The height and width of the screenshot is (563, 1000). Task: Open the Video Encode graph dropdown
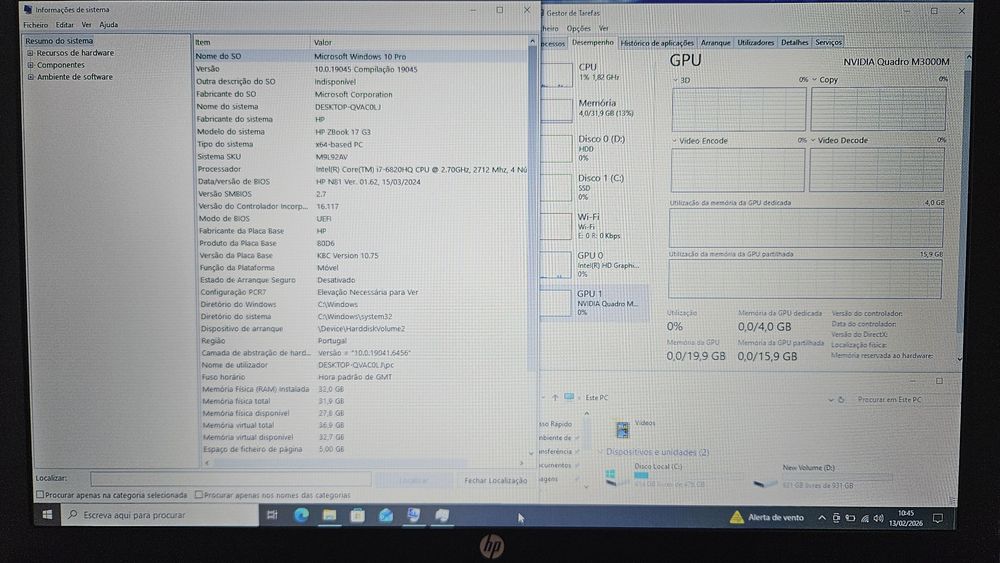[675, 140]
